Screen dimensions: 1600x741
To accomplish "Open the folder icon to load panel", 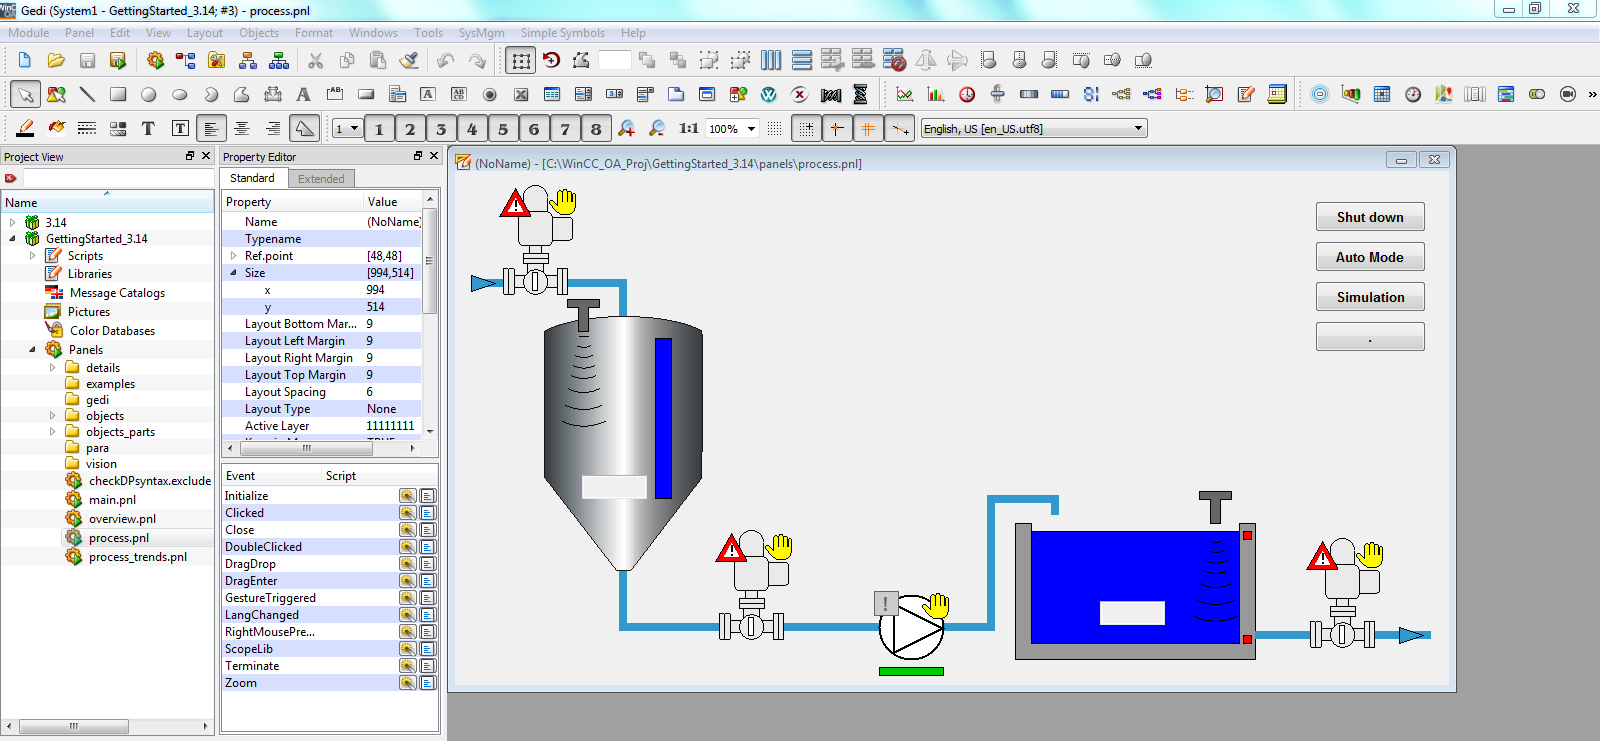I will click(x=56, y=61).
